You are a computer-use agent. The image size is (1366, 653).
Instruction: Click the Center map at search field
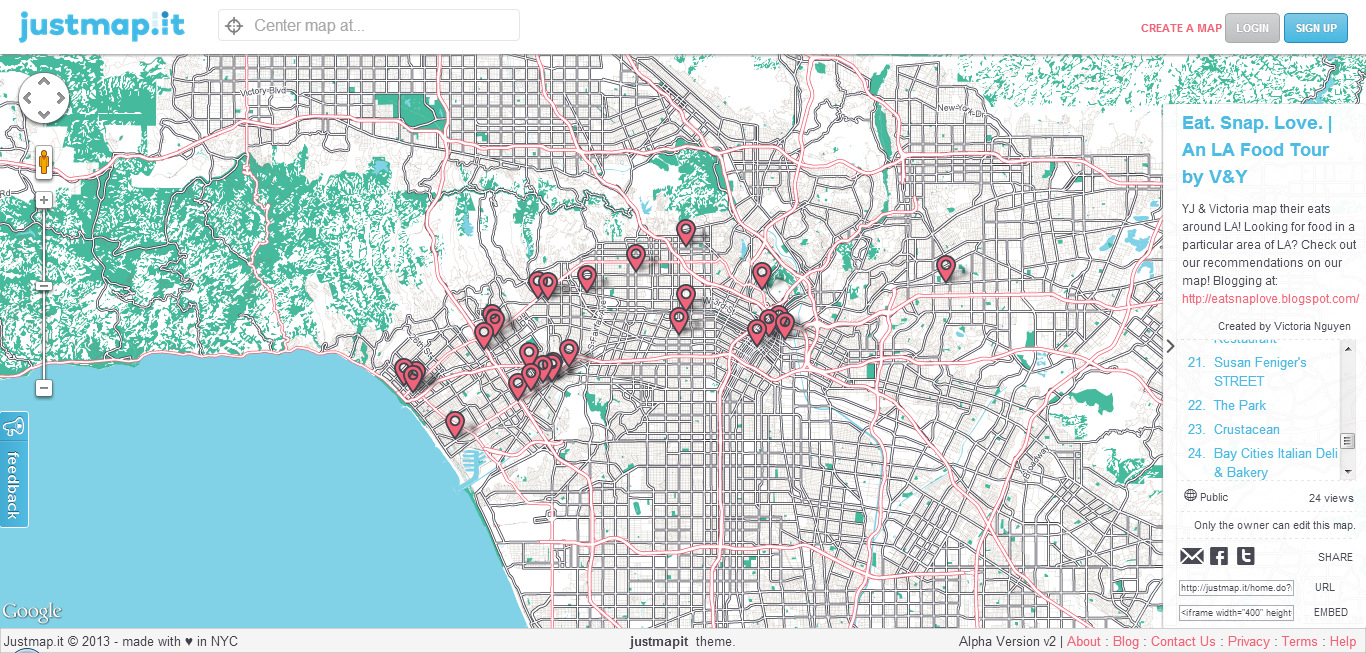(x=380, y=26)
